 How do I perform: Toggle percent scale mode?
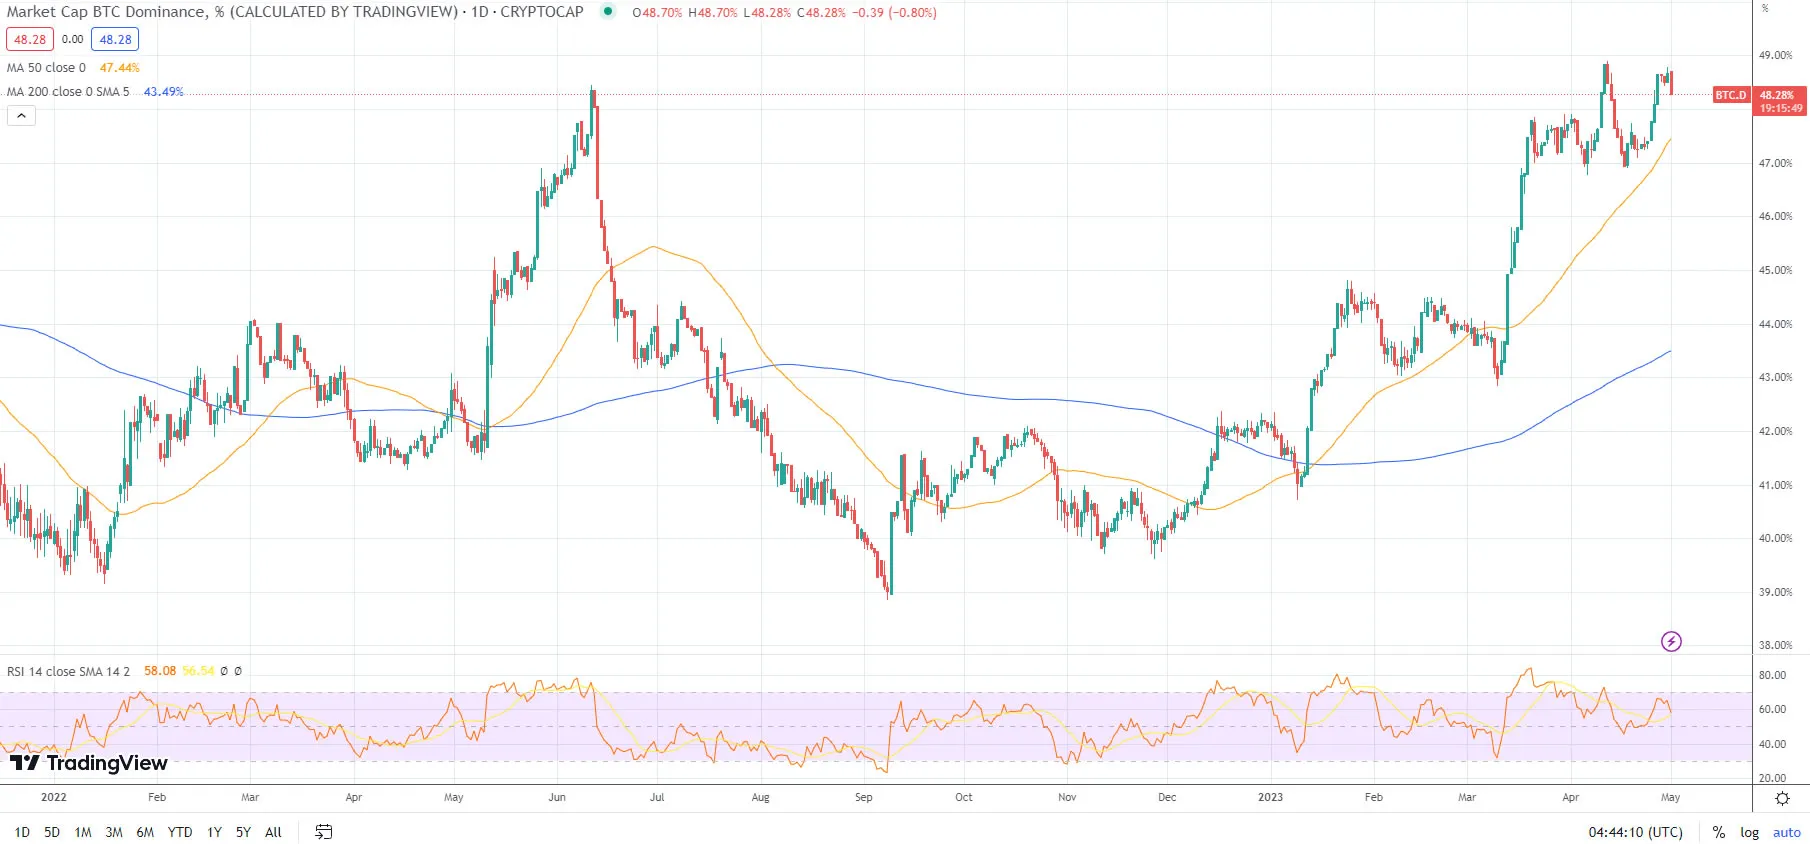pyautogui.click(x=1719, y=832)
